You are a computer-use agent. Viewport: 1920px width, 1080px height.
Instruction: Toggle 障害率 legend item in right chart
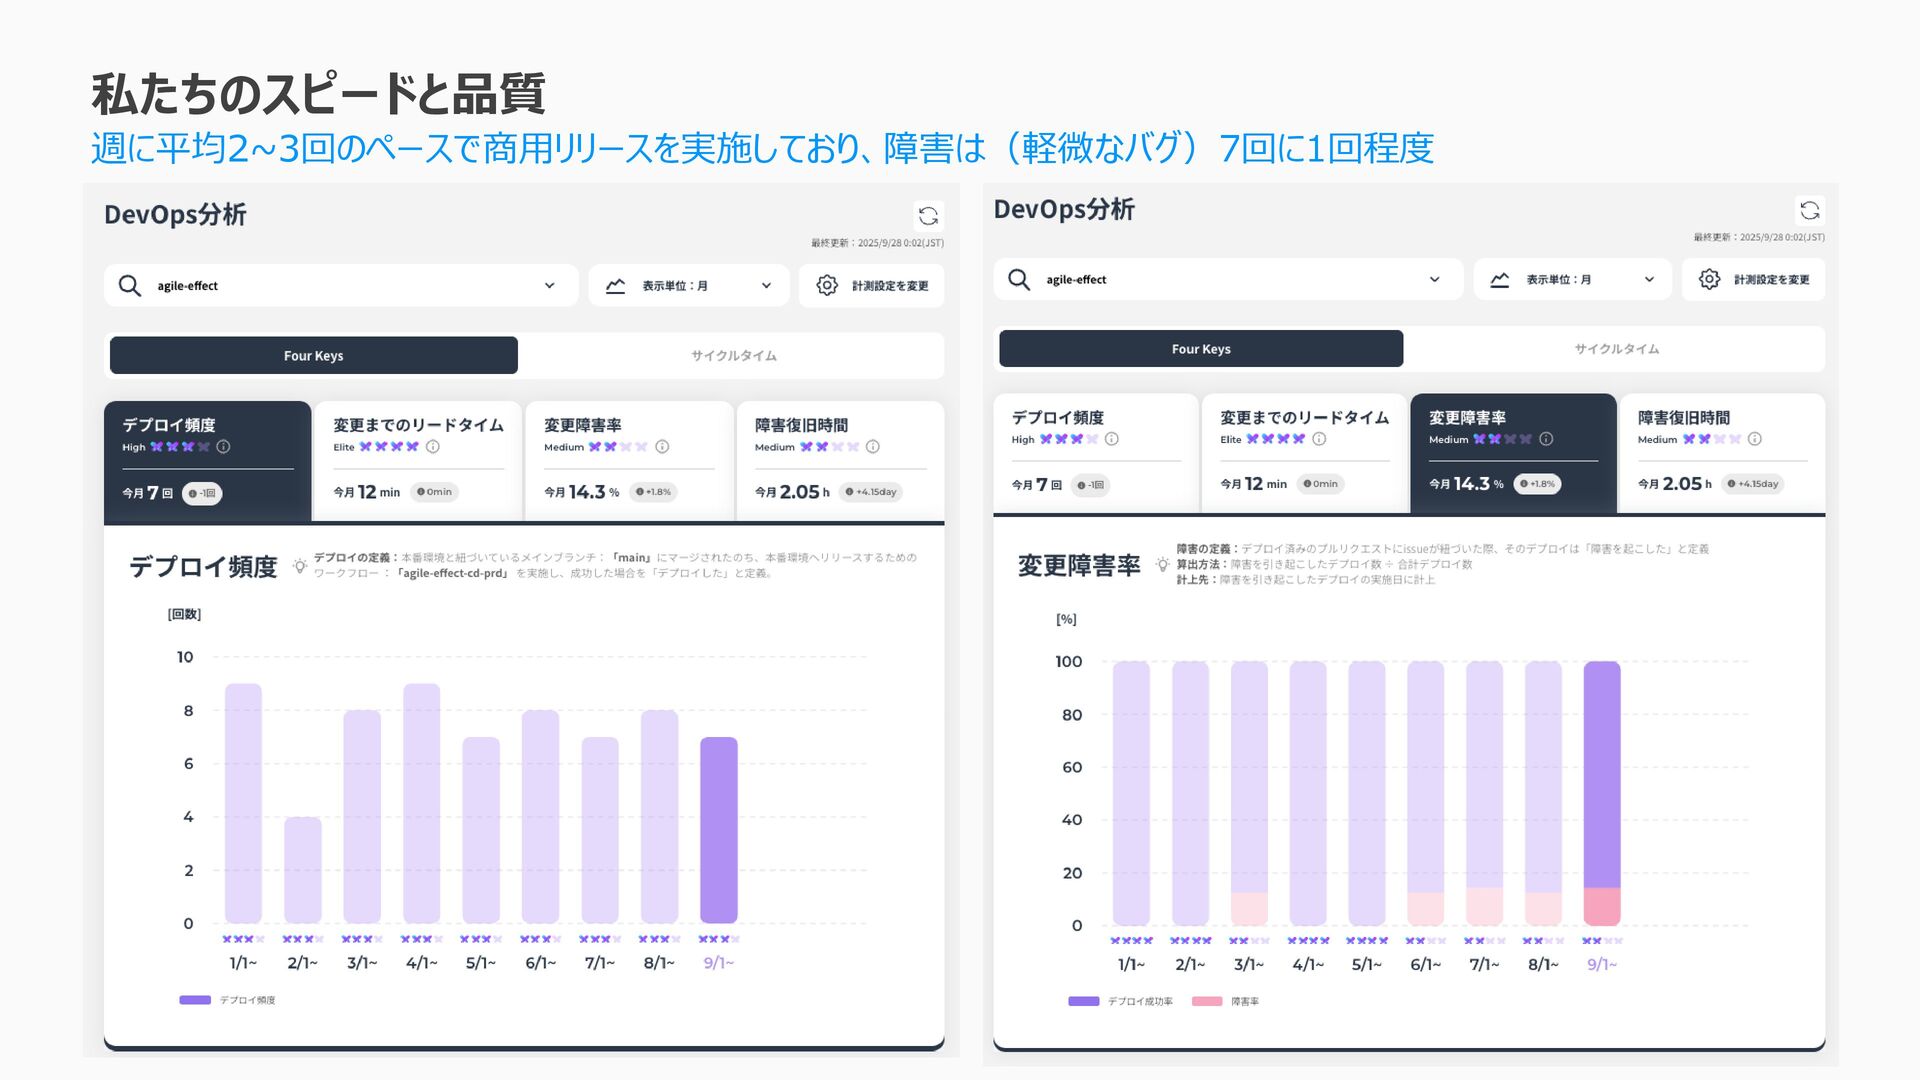[x=1226, y=1001]
